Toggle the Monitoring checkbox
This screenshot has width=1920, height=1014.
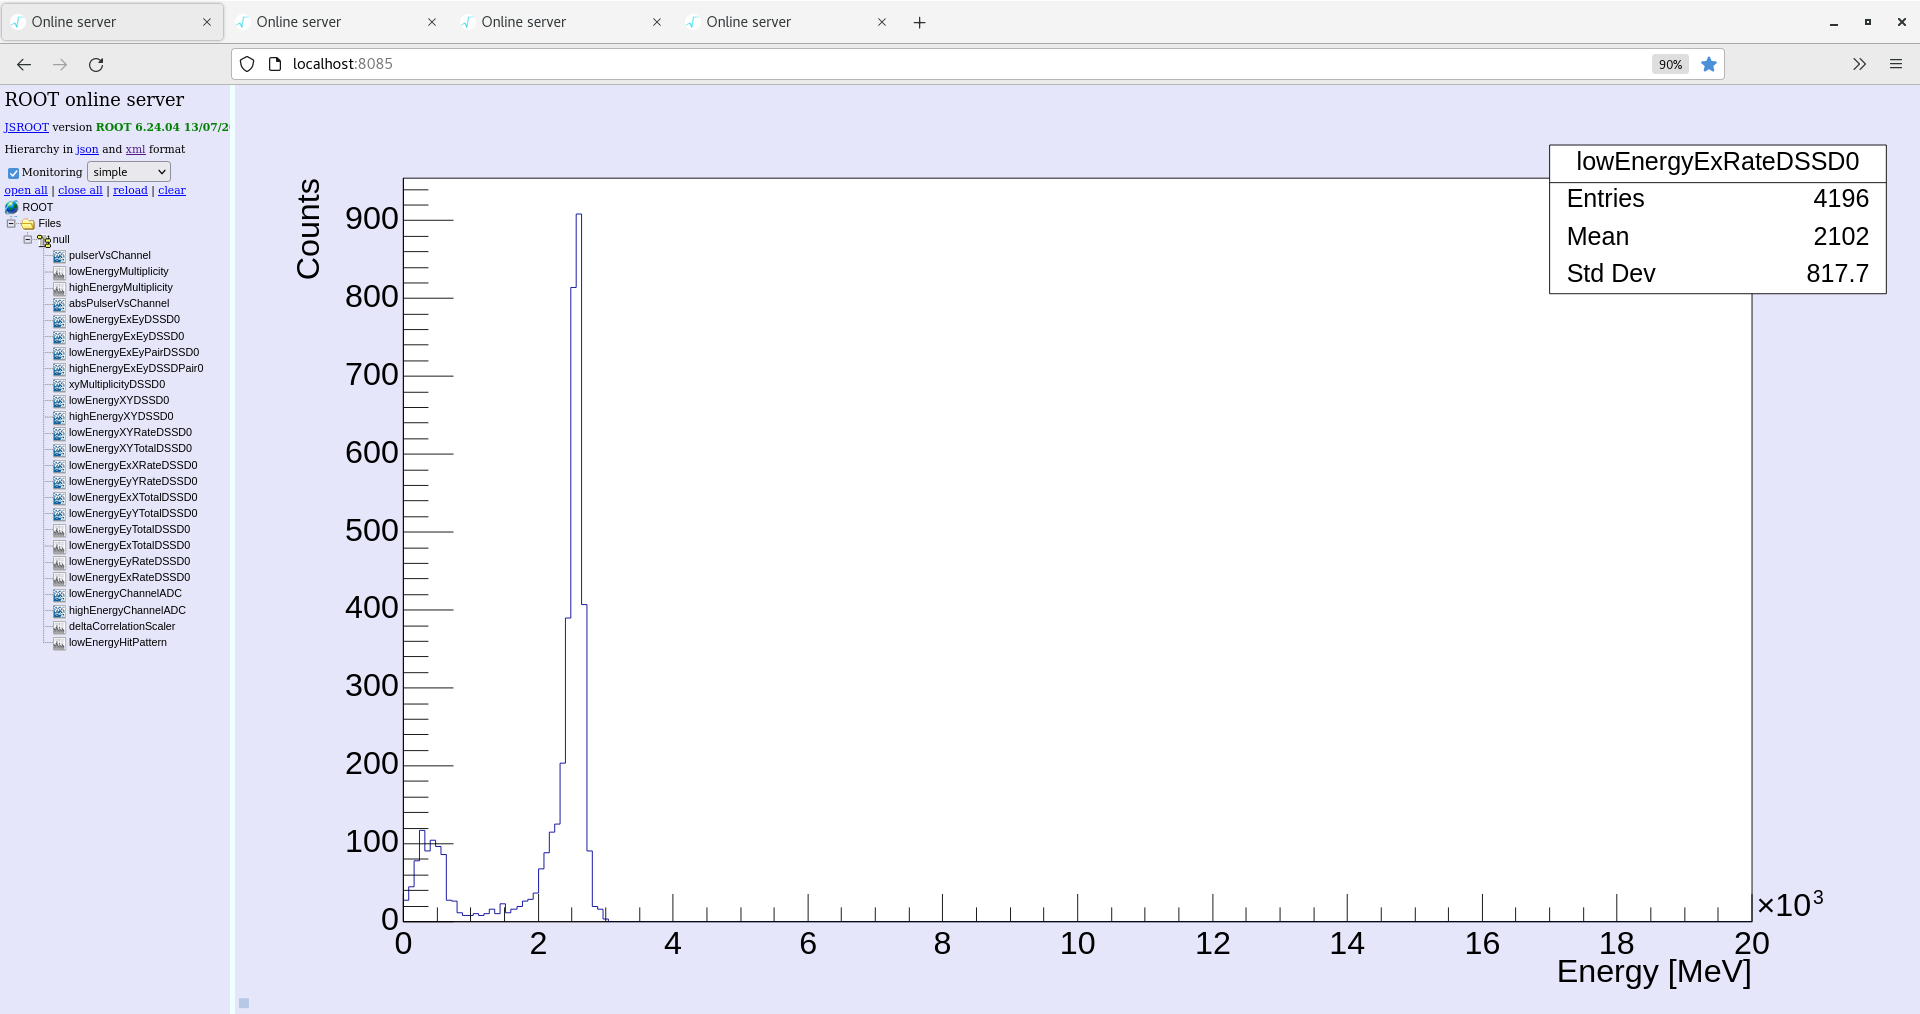[13, 173]
